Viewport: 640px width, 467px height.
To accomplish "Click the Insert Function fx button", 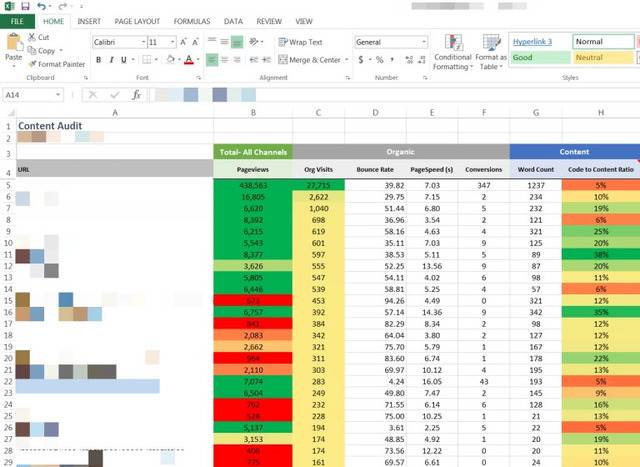I will point(136,95).
